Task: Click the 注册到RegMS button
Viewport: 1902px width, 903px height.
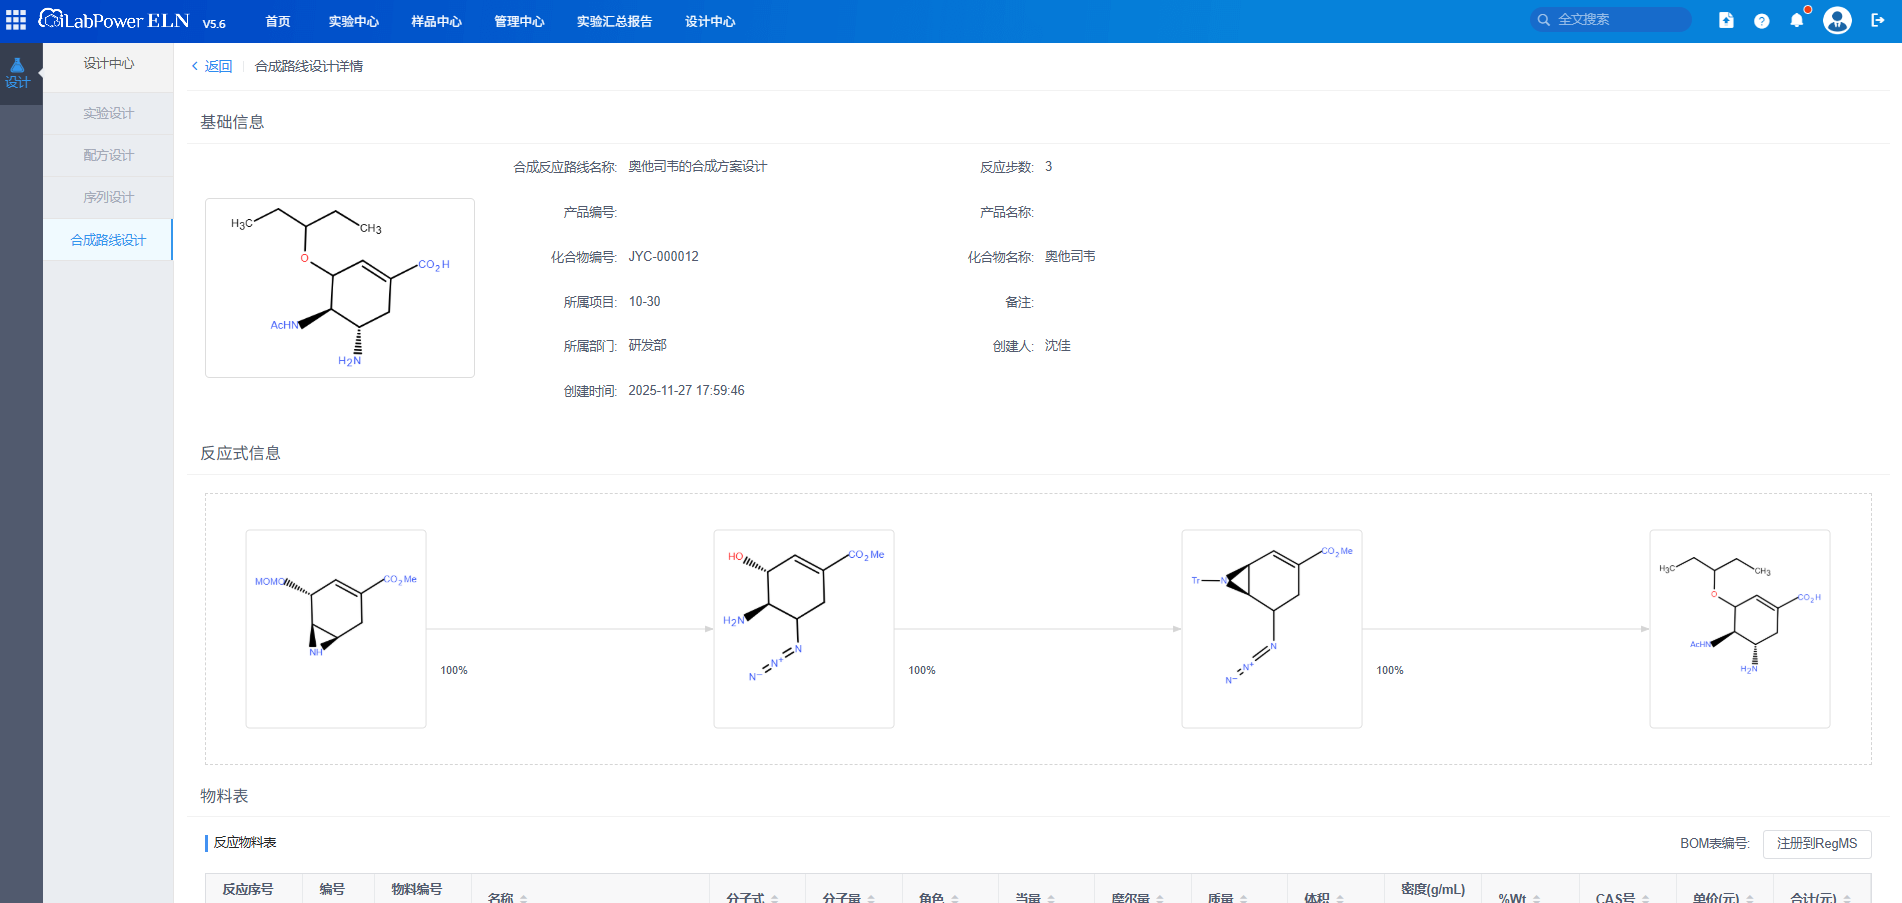Action: pyautogui.click(x=1816, y=843)
